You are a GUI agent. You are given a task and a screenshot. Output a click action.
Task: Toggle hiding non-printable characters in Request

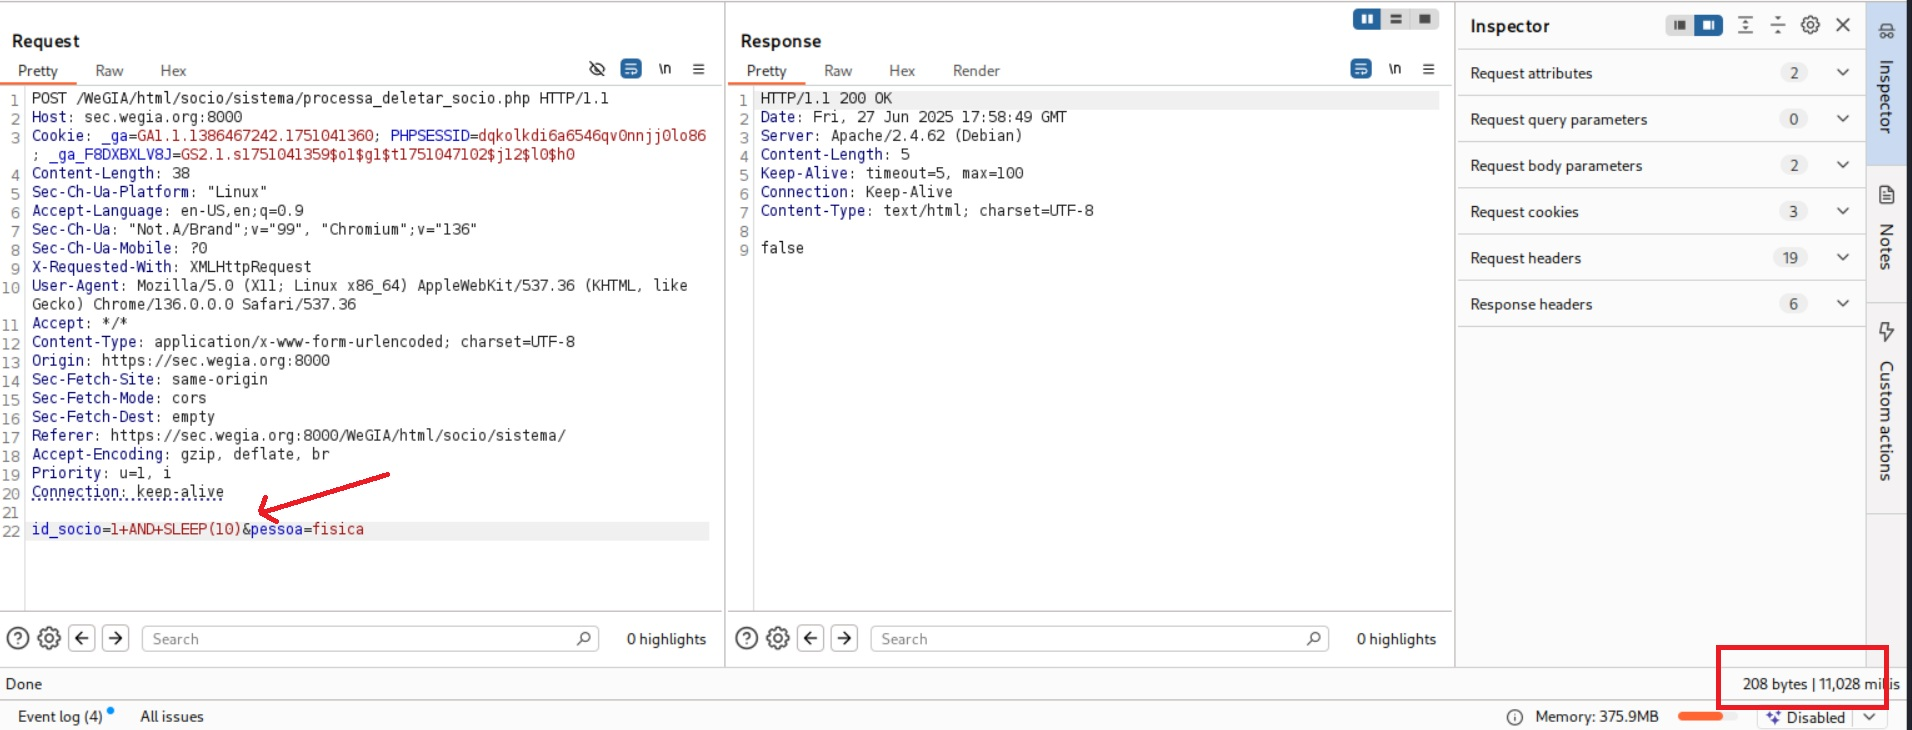point(597,69)
